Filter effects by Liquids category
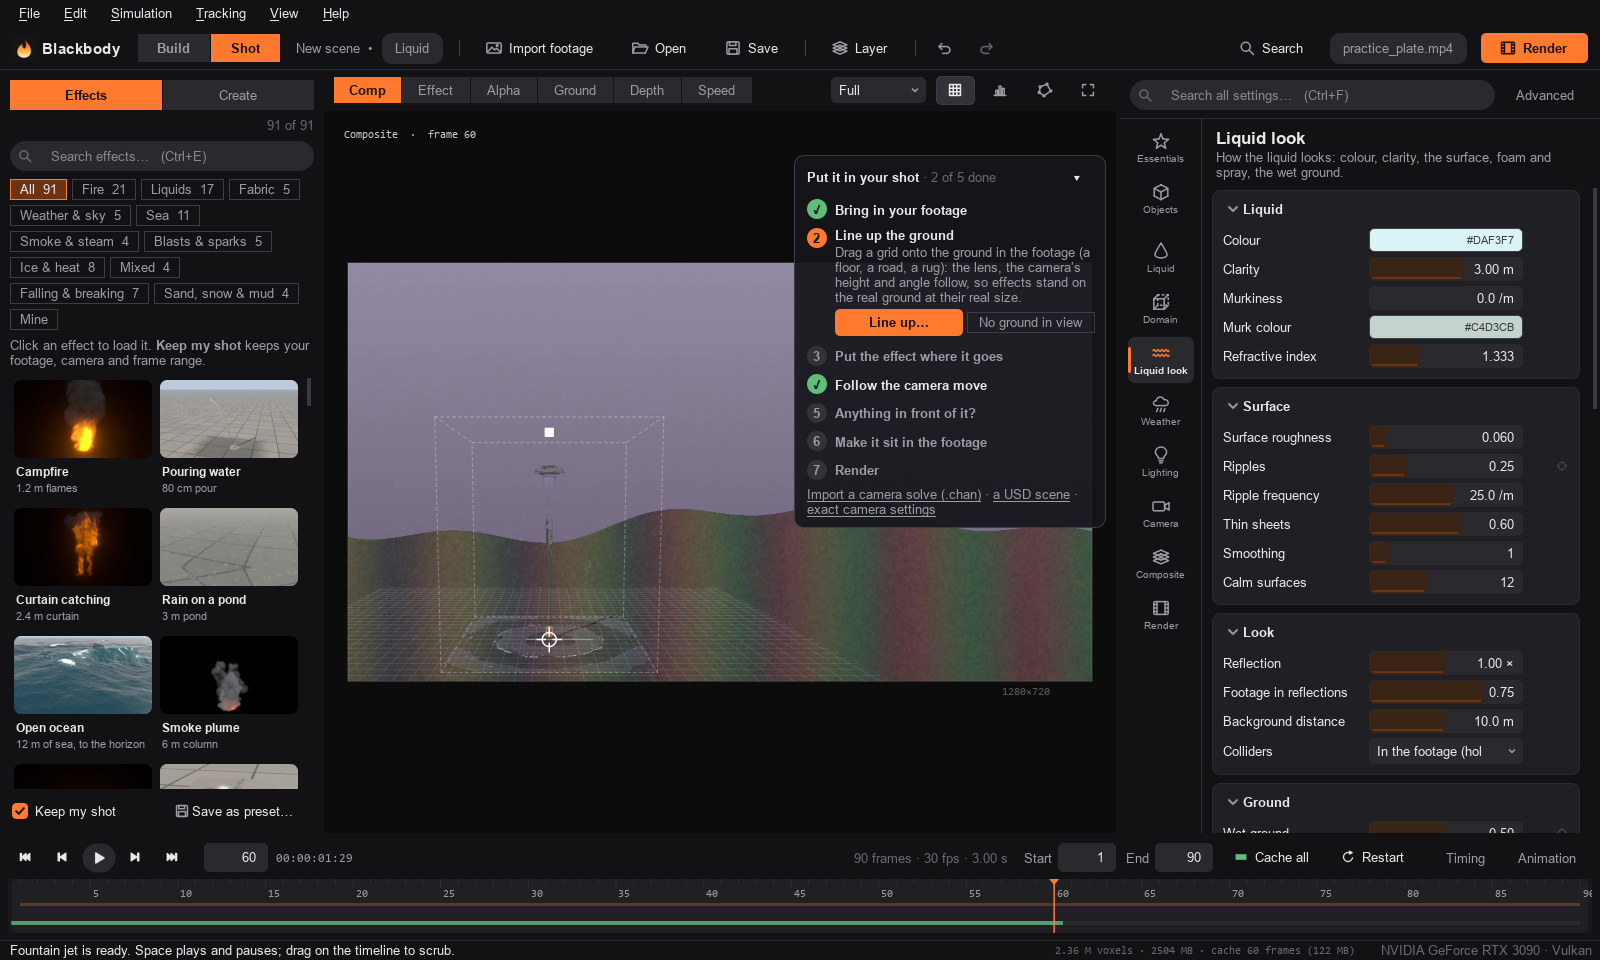1600x960 pixels. [182, 189]
